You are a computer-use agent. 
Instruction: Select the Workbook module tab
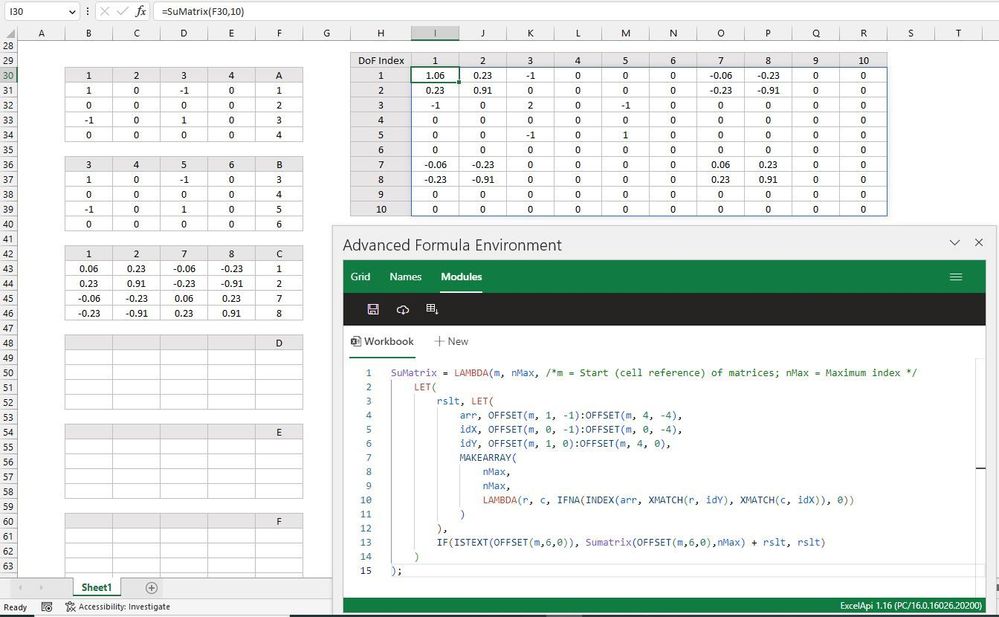[382, 342]
